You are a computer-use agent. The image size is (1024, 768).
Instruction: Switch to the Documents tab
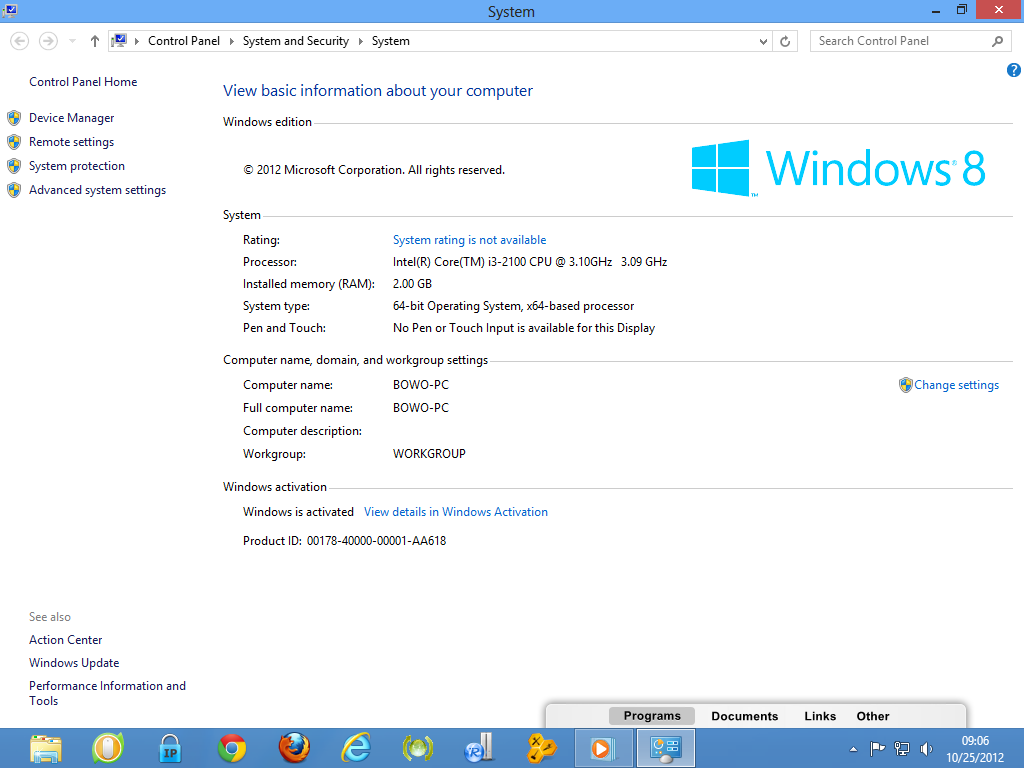coord(744,716)
